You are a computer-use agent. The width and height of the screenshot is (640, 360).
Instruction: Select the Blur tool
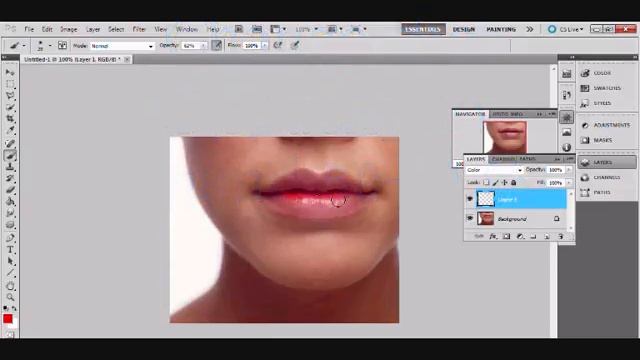(x=10, y=213)
